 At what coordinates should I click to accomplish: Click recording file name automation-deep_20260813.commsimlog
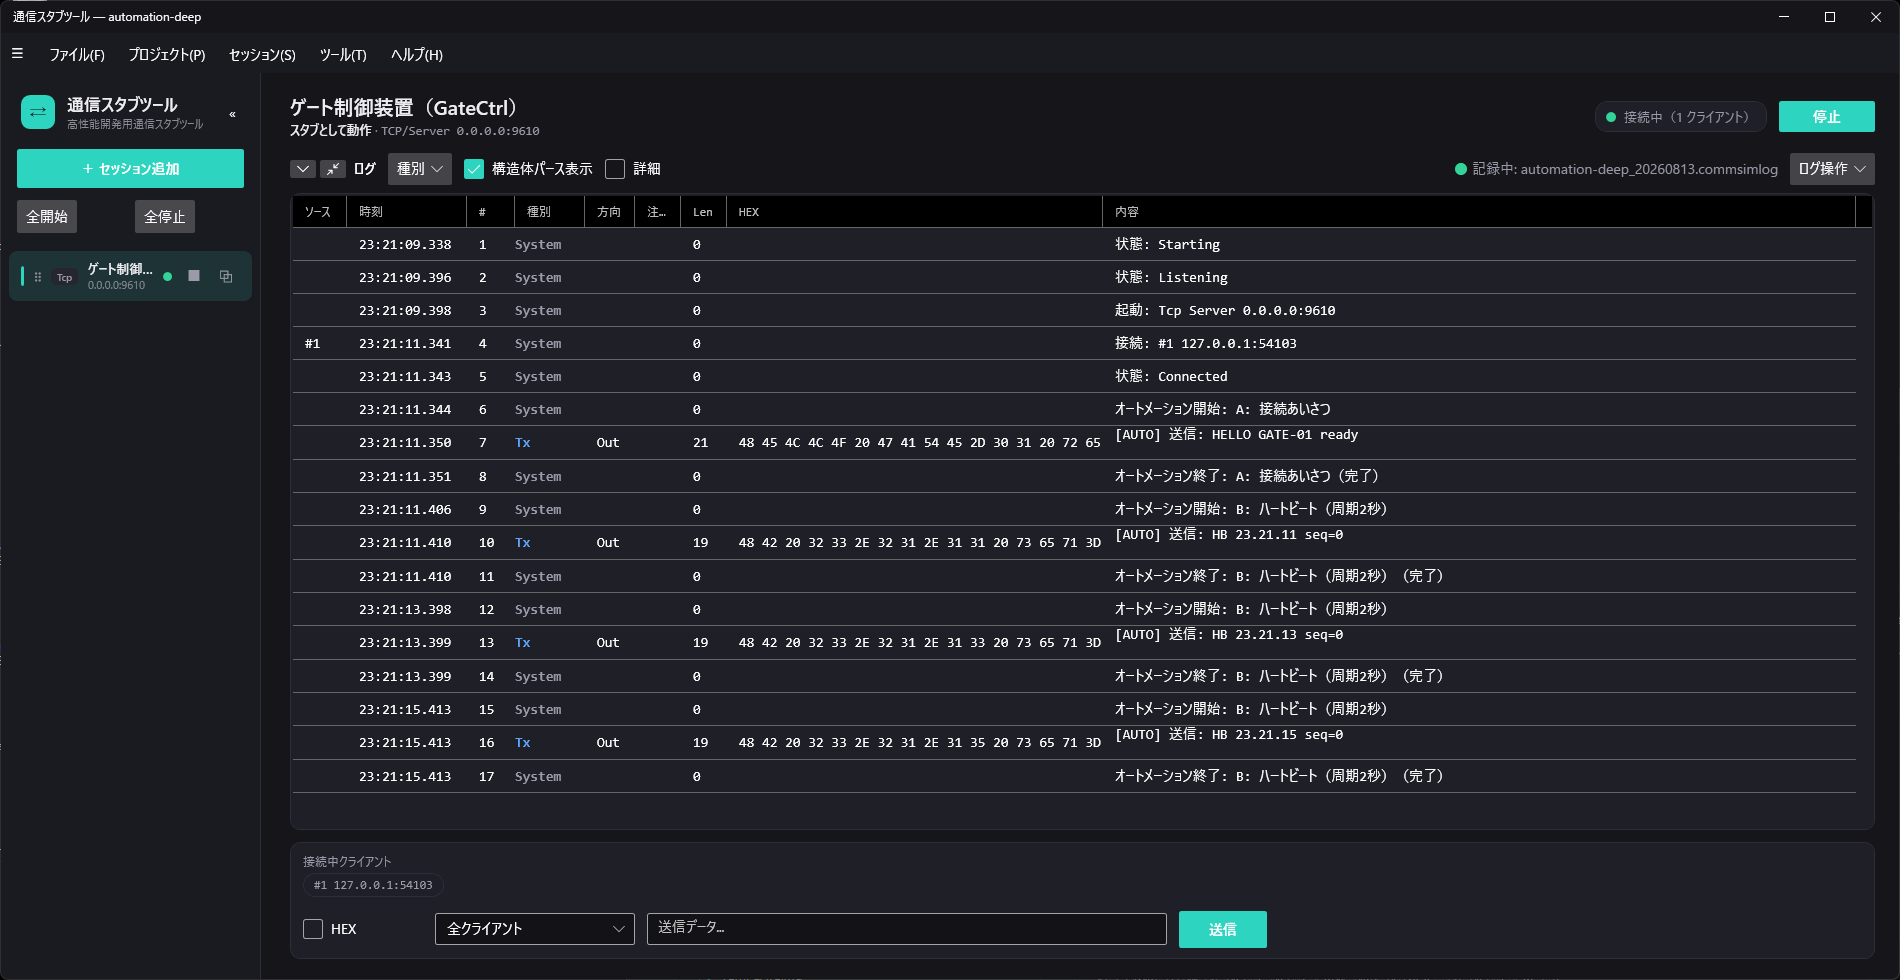(1649, 169)
